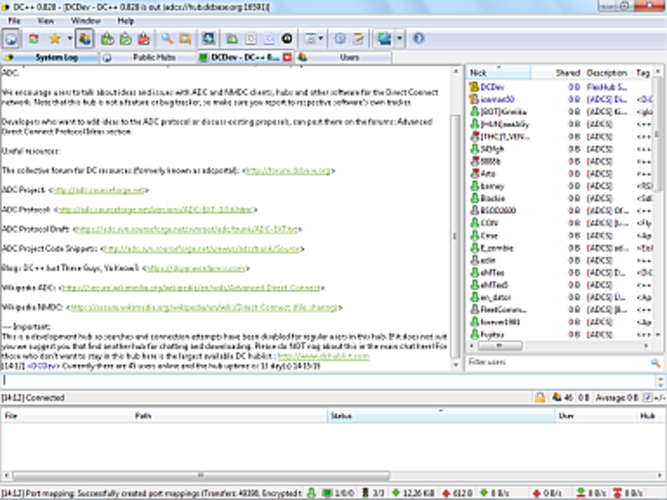Screen dimensions: 667x500
Task: Sort user list by Nick column
Action: point(499,73)
